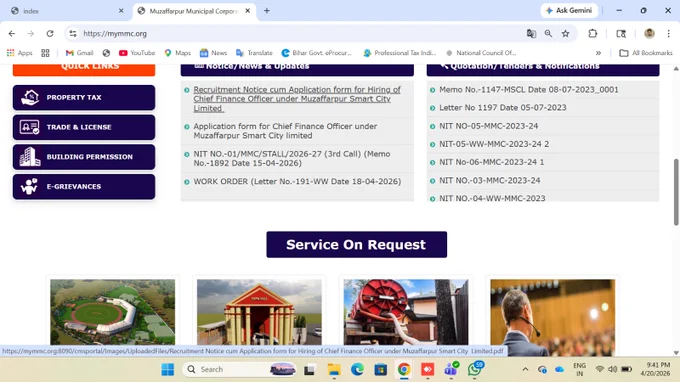Open the browser extensions puzzle icon
680x382 pixels.
pyautogui.click(x=592, y=33)
